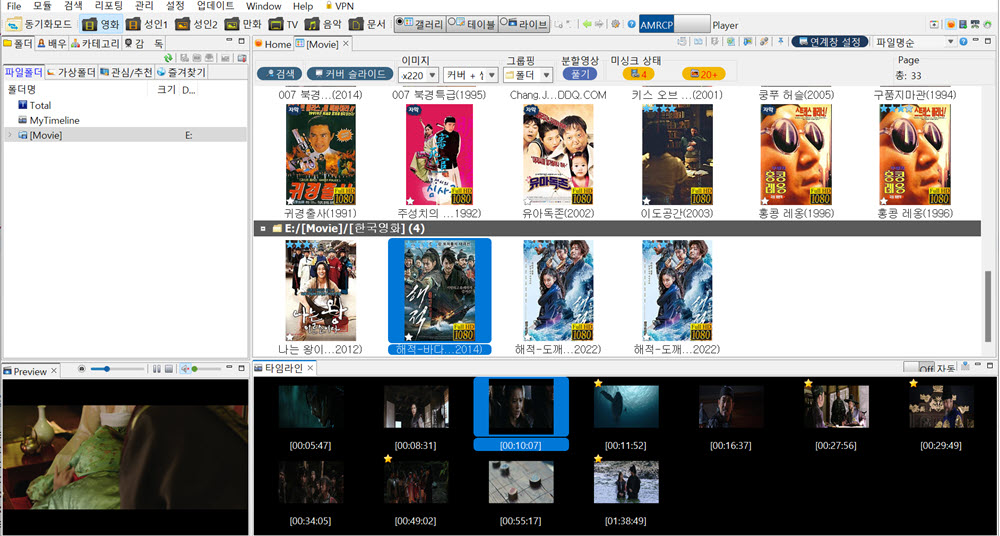Switch to the 카테고리 tab
The height and width of the screenshot is (536, 1000).
point(94,43)
